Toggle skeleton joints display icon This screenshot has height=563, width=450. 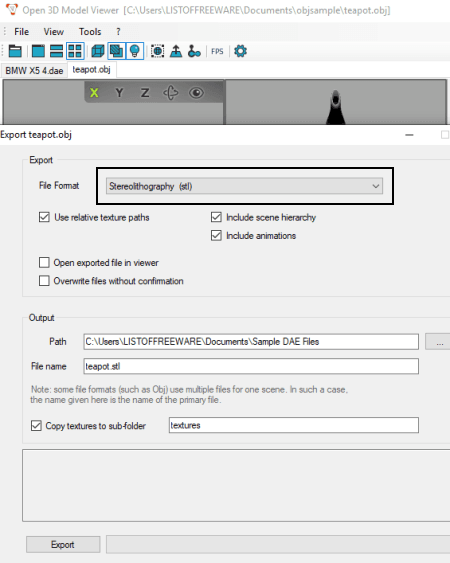click(x=194, y=51)
